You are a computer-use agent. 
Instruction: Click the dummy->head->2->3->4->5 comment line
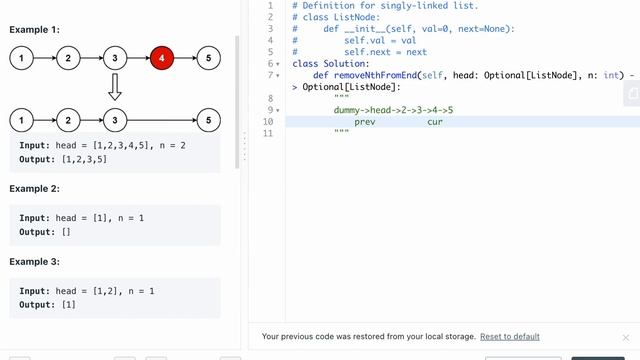pyautogui.click(x=393, y=110)
